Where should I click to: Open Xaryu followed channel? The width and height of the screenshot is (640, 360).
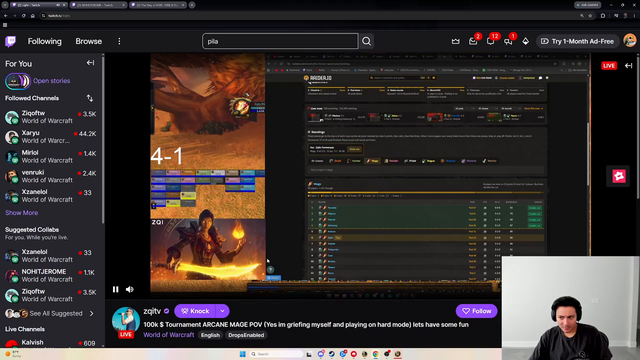tap(51, 137)
